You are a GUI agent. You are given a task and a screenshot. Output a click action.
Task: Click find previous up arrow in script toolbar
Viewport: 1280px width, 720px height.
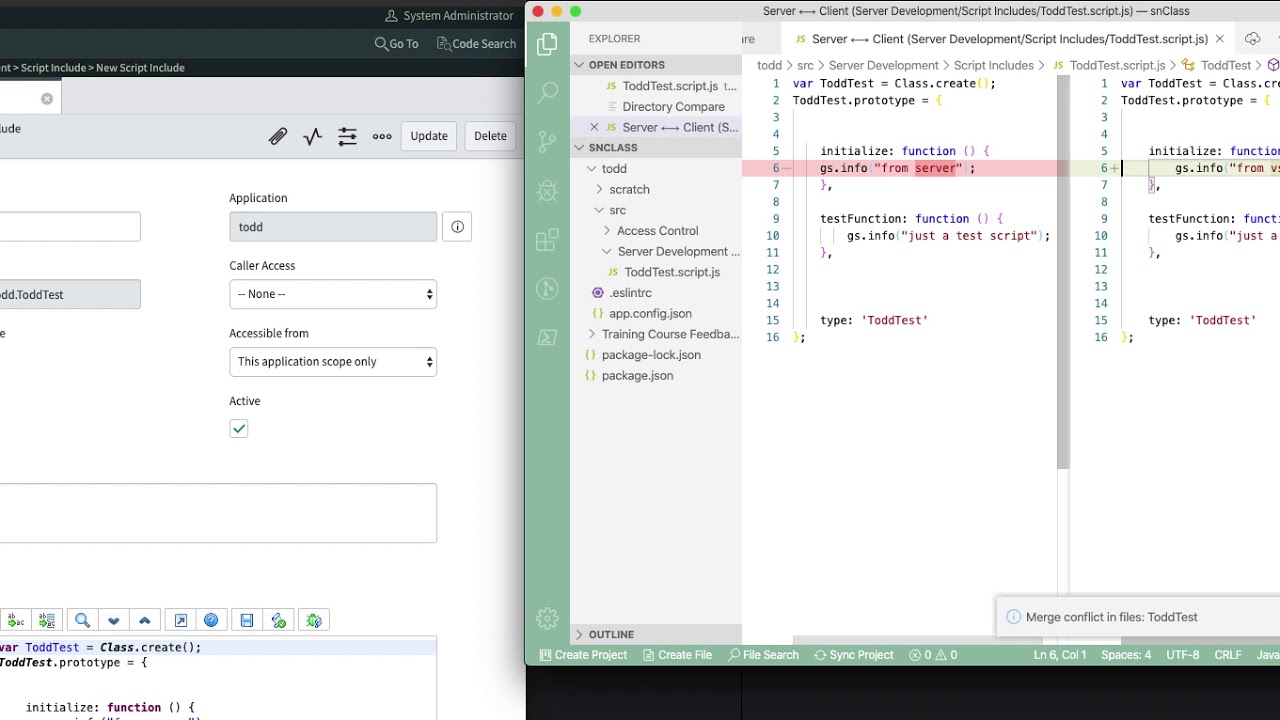144,621
